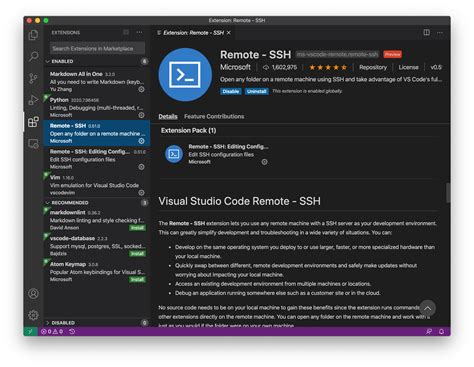
Task: Select Remote - SSH: Editing Config list item
Action: coord(97,159)
